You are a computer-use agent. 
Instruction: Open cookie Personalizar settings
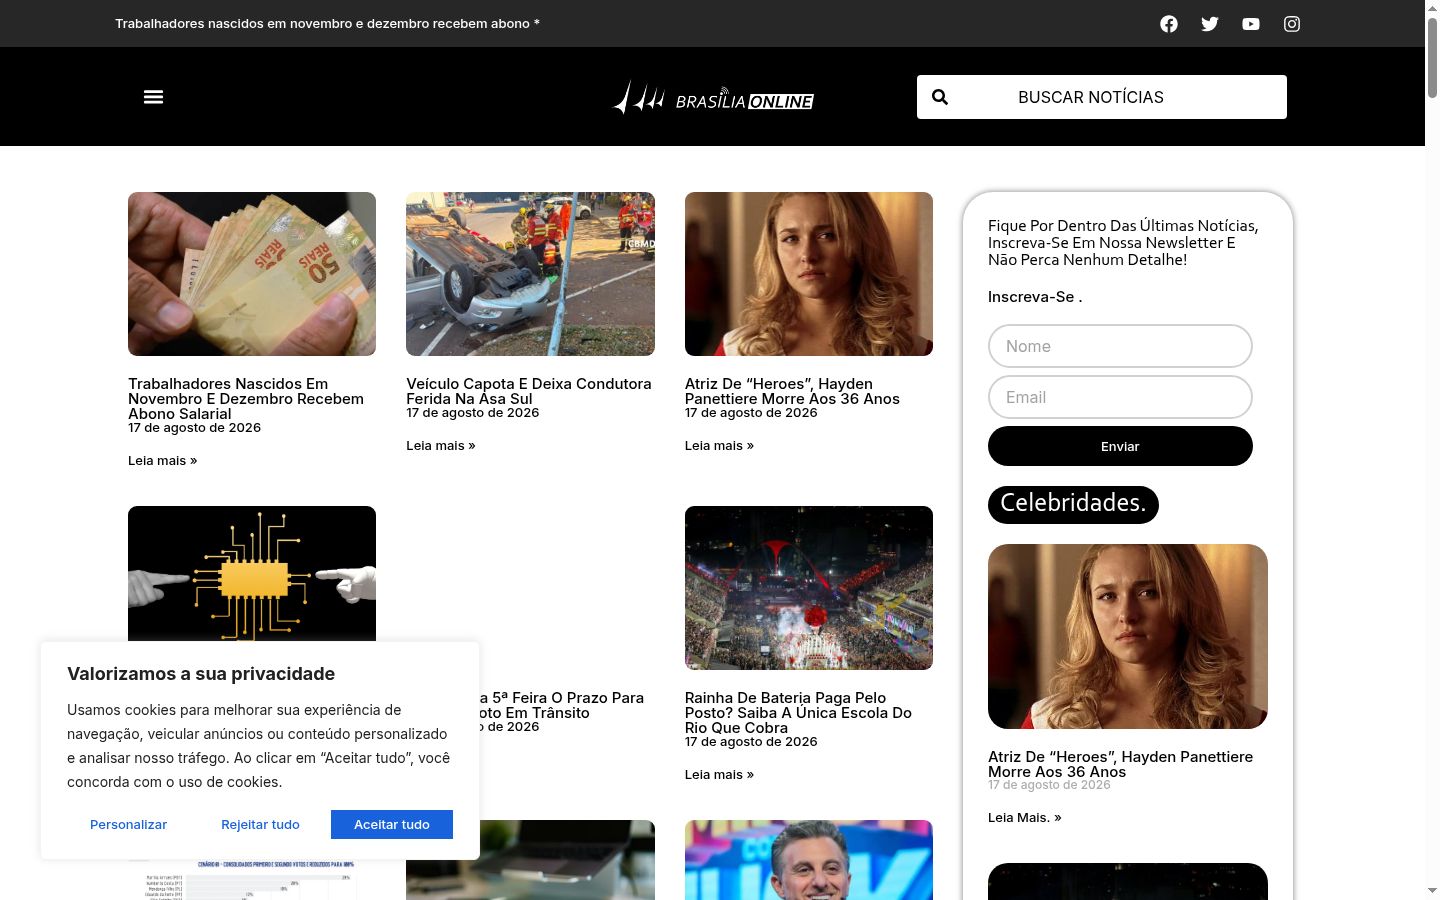coord(128,824)
